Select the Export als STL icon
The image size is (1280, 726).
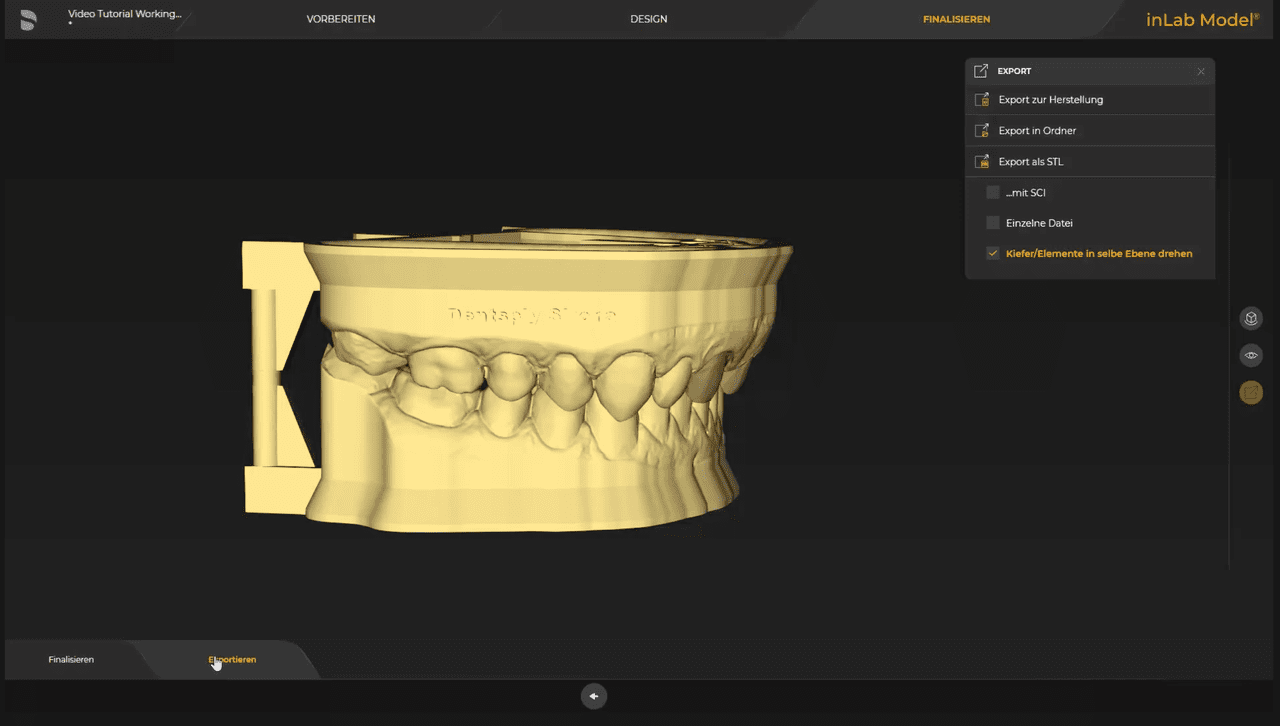click(981, 161)
